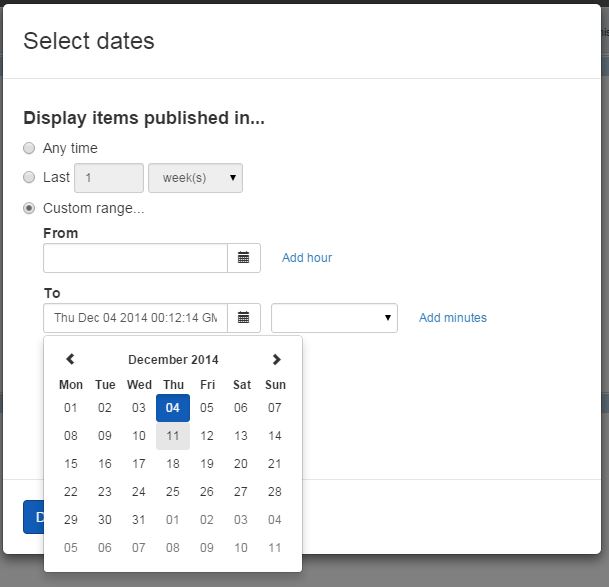The height and width of the screenshot is (587, 609).
Task: Click the Last number input box
Action: [108, 178]
